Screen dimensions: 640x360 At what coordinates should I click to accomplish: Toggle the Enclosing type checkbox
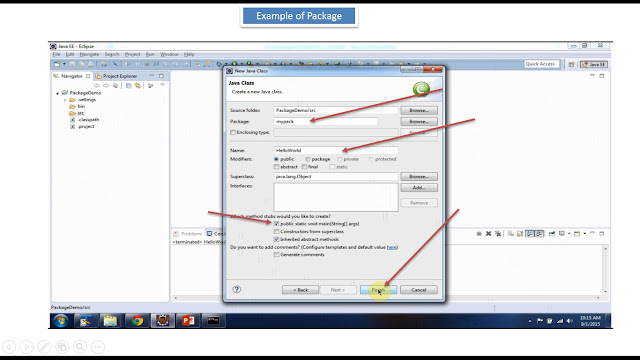233,132
